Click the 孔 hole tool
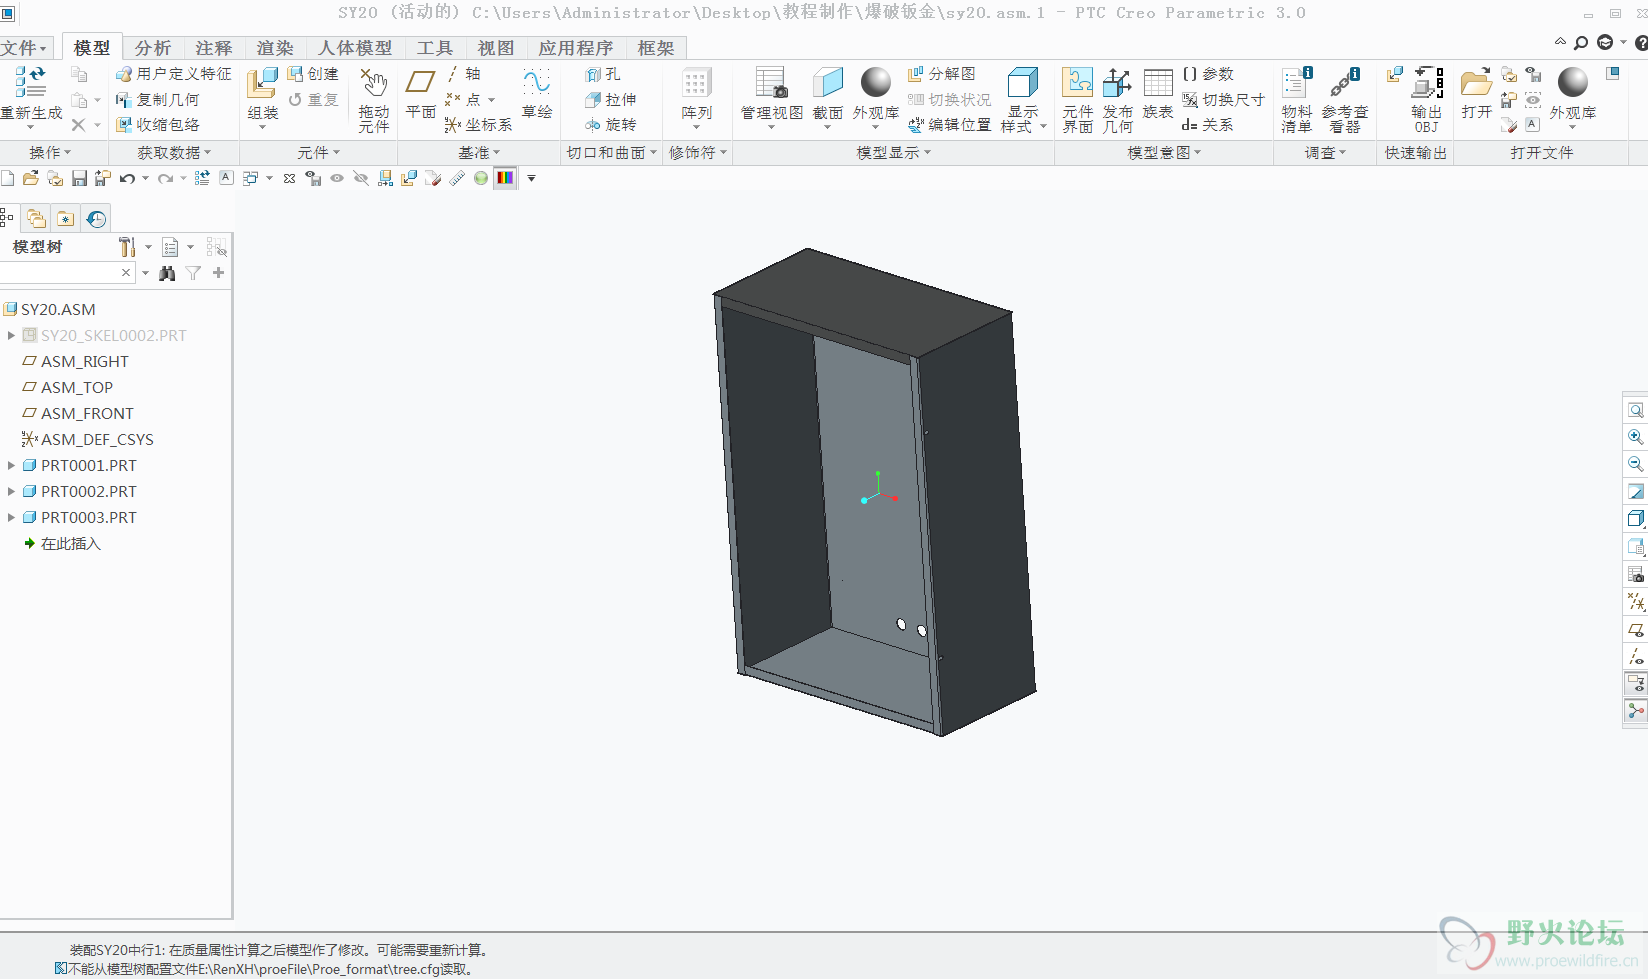This screenshot has width=1648, height=979. [603, 74]
